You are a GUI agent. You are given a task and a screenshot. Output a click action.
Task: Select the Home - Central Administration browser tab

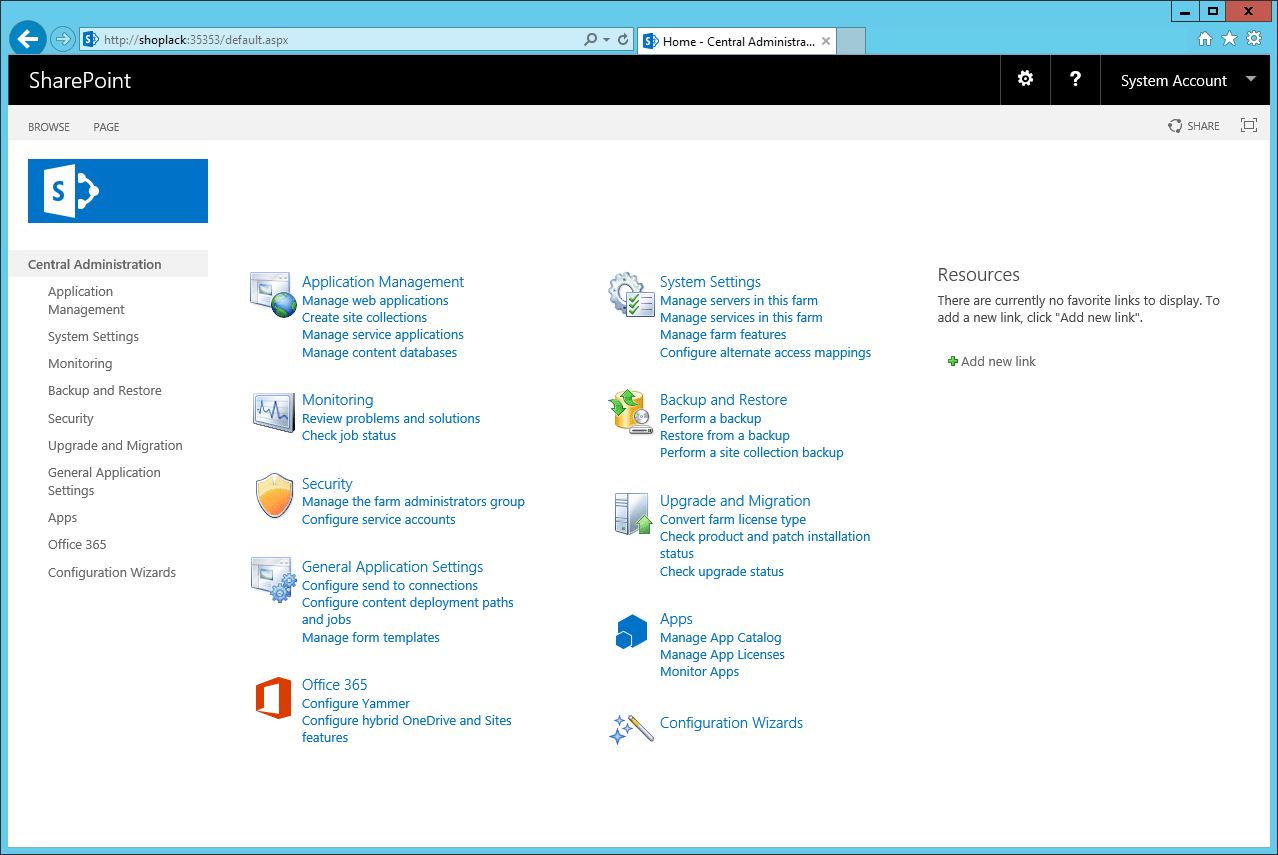pyautogui.click(x=736, y=41)
